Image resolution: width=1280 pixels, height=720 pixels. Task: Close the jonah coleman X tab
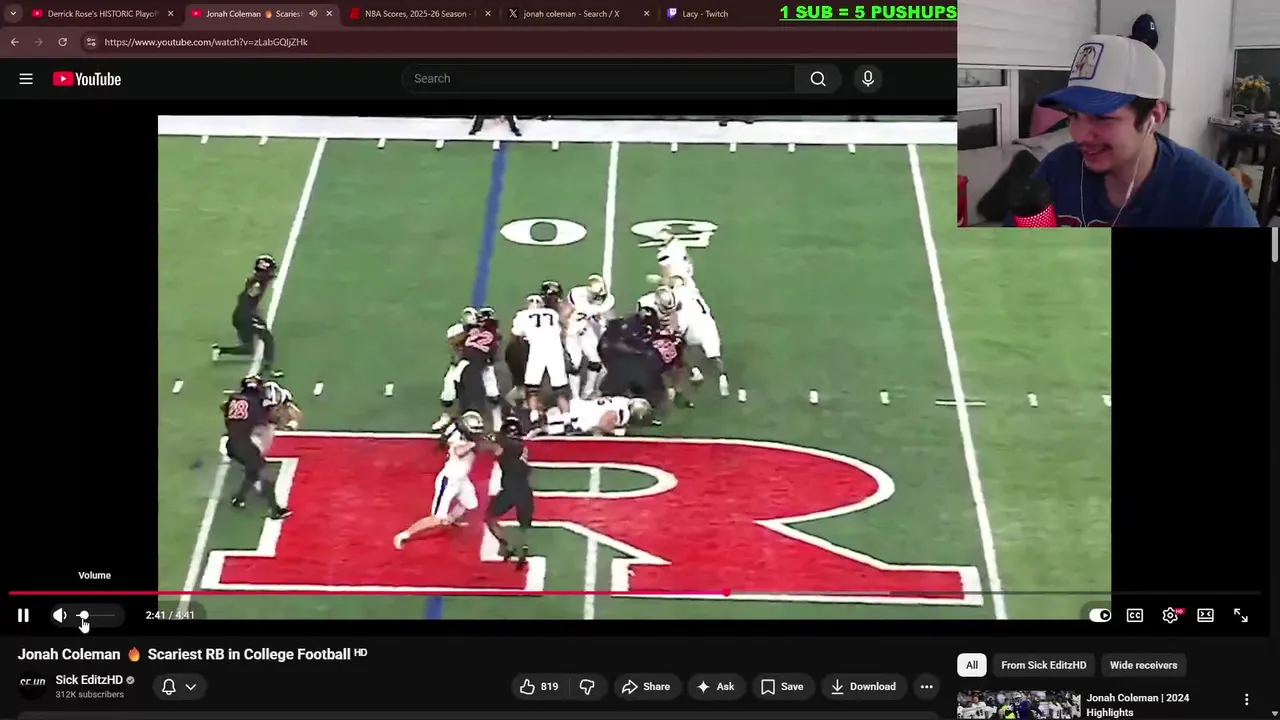[646, 14]
